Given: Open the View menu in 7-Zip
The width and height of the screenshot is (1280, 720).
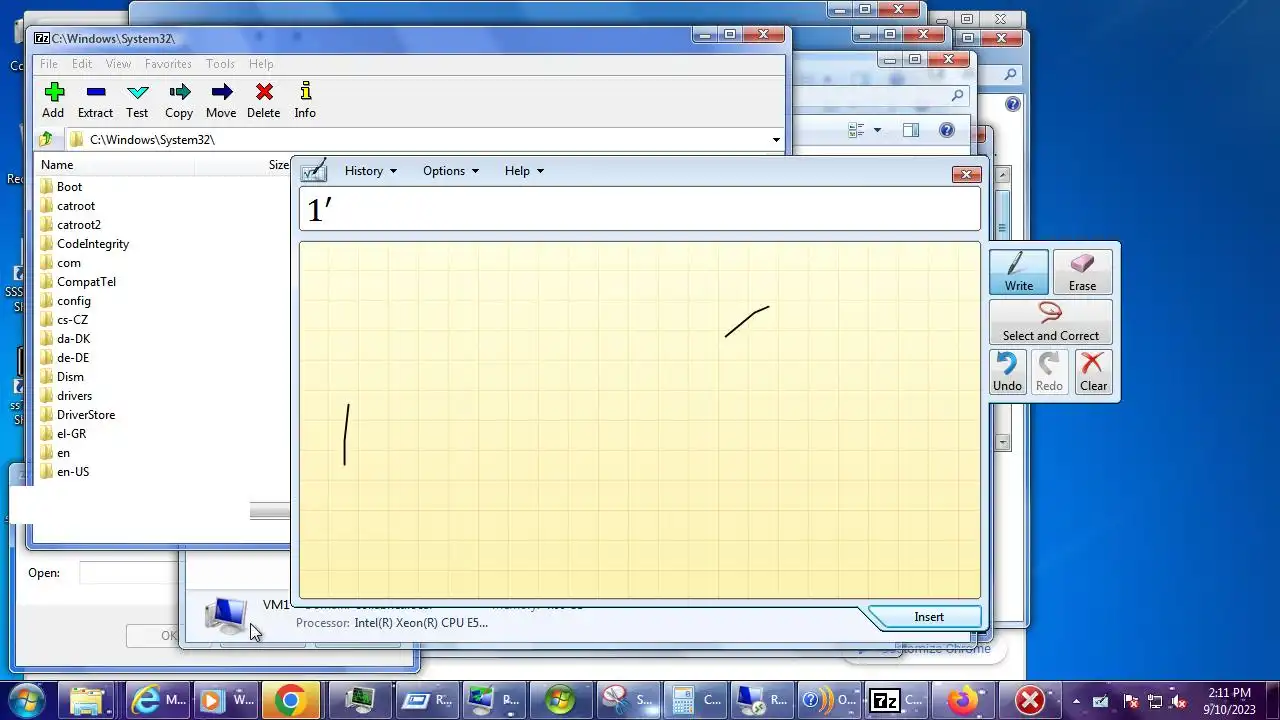Looking at the screenshot, I should click(x=118, y=64).
